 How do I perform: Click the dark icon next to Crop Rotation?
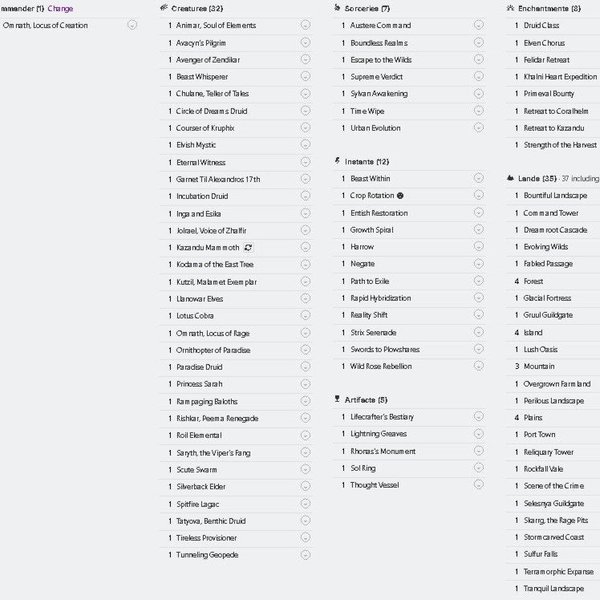[x=400, y=195]
